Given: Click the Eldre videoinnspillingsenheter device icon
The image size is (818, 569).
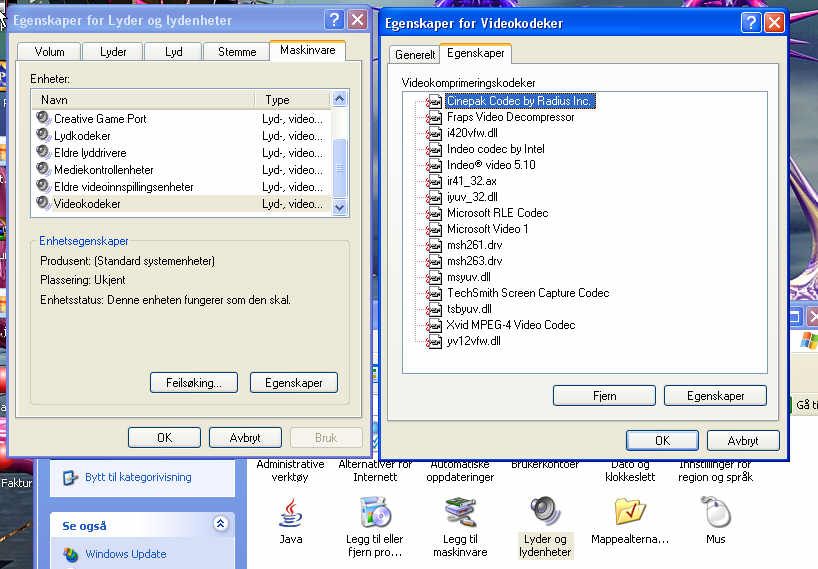Looking at the screenshot, I should click(43, 186).
